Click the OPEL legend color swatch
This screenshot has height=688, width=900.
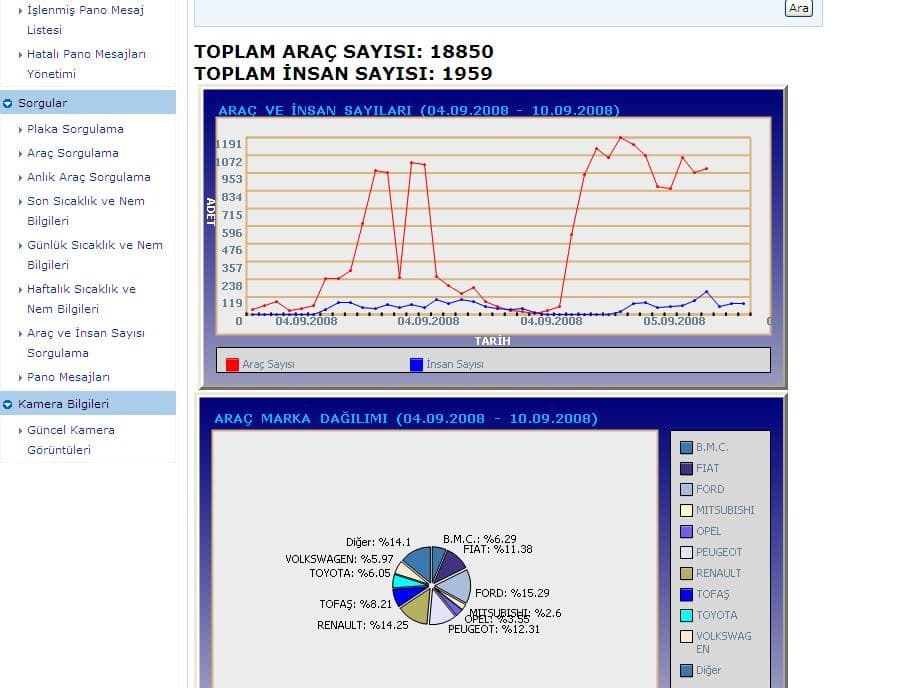[686, 531]
